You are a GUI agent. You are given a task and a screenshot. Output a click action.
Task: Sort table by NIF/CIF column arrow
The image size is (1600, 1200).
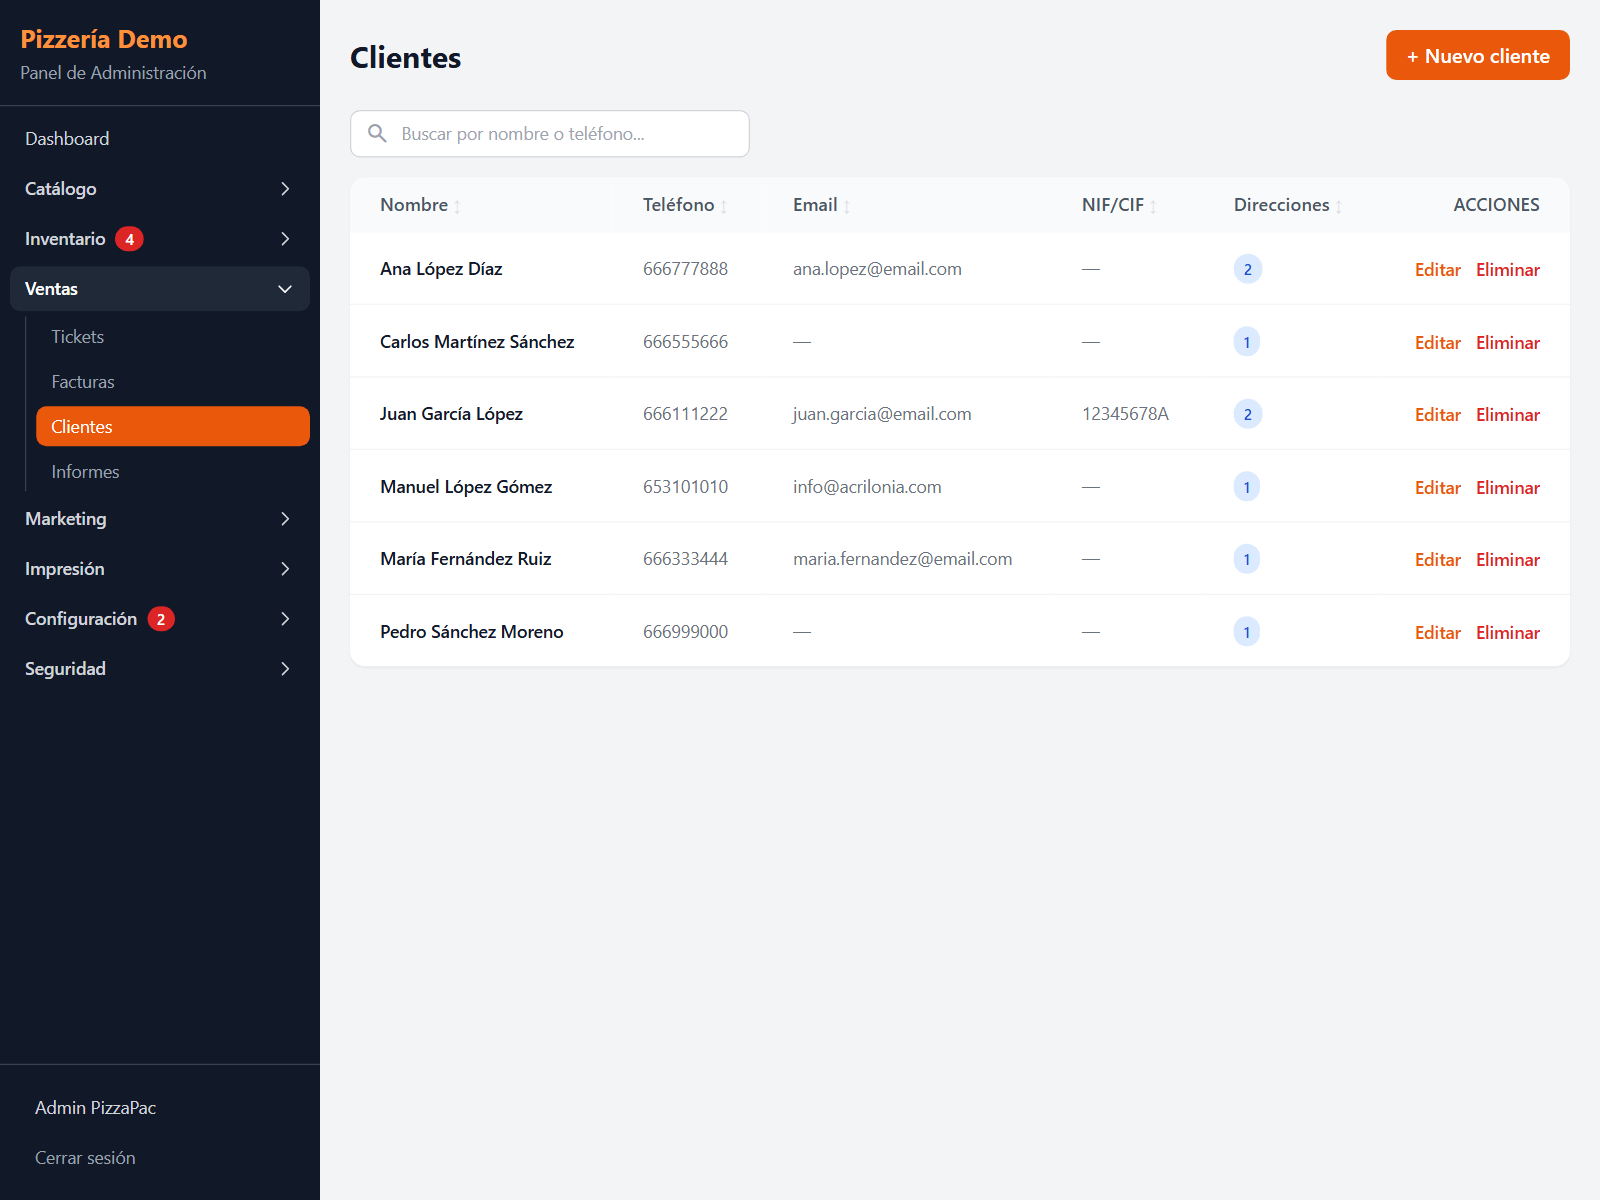coord(1153,206)
